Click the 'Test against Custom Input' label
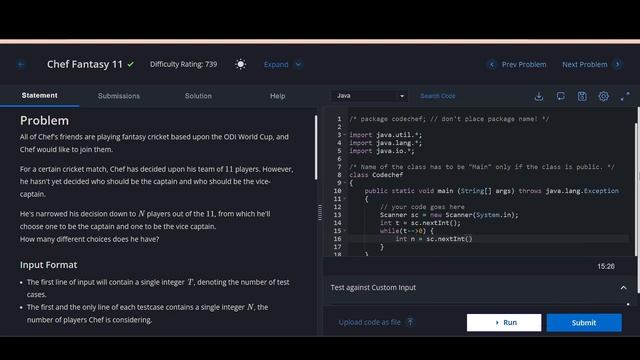This screenshot has height=360, width=640. click(x=373, y=287)
